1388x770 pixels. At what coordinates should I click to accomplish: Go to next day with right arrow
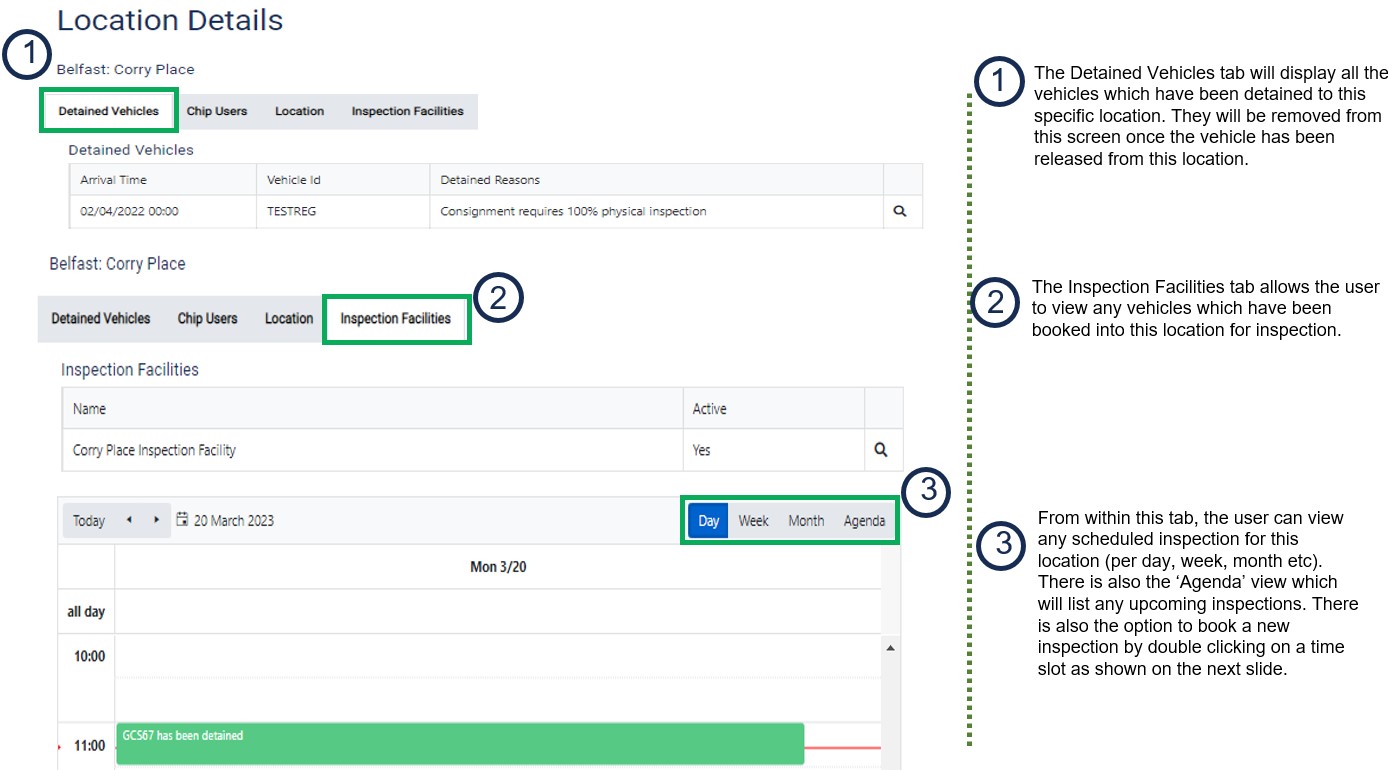click(156, 520)
